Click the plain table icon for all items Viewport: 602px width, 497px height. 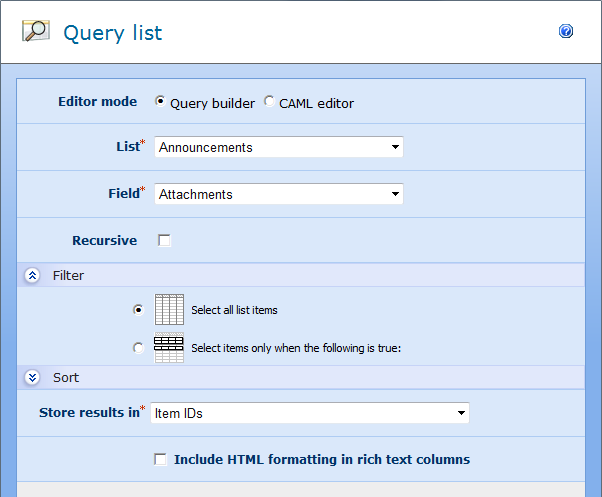click(x=169, y=309)
